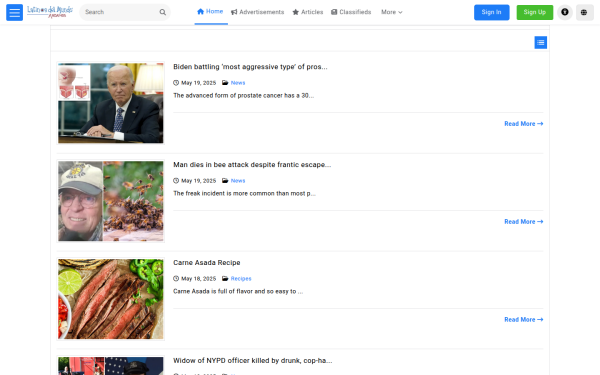Viewport: 600px width, 375px height.
Task: Click the Sign Up button
Action: (535, 12)
